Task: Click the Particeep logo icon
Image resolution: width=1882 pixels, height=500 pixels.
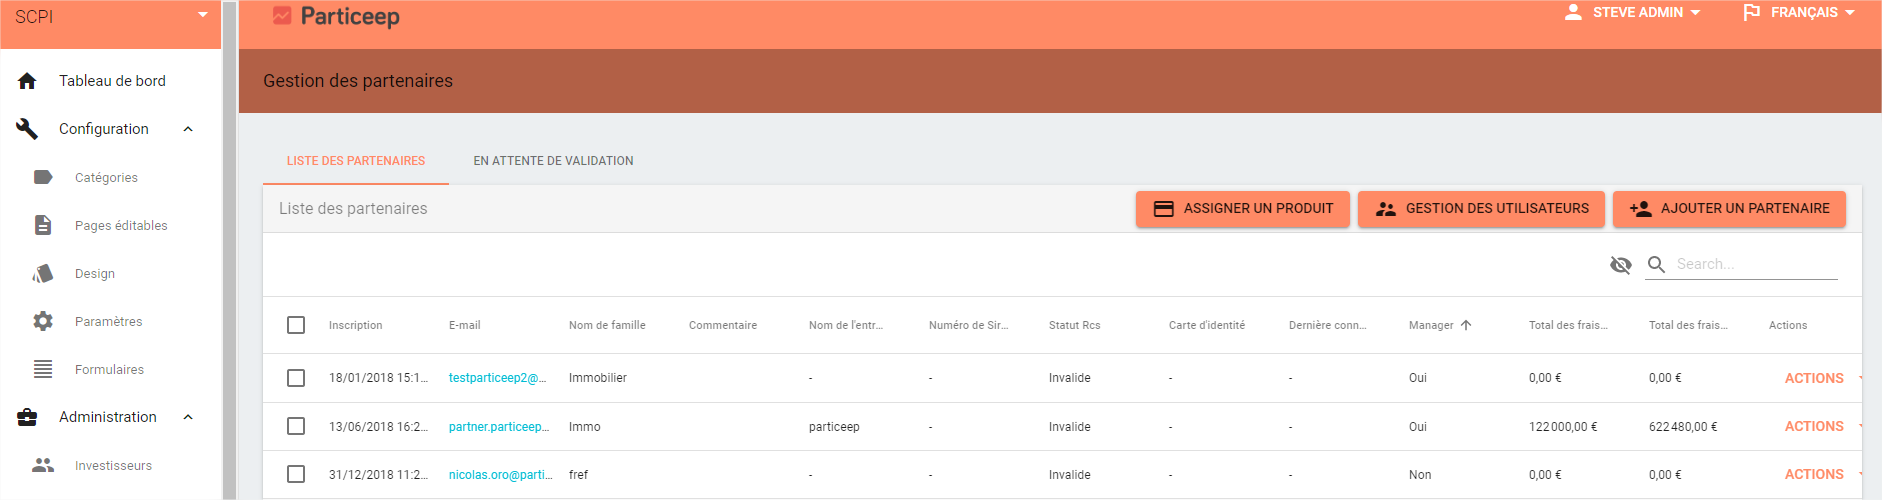Action: (x=282, y=16)
